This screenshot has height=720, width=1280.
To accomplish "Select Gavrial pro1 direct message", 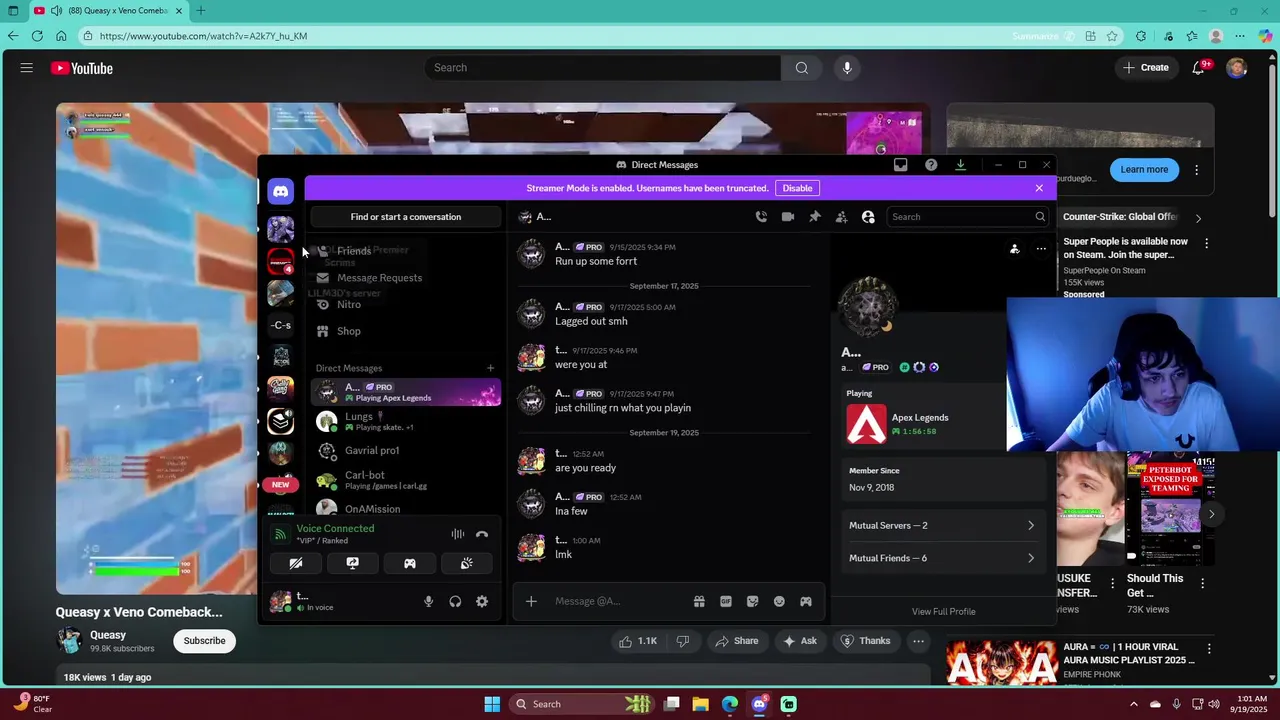I will click(406, 451).
